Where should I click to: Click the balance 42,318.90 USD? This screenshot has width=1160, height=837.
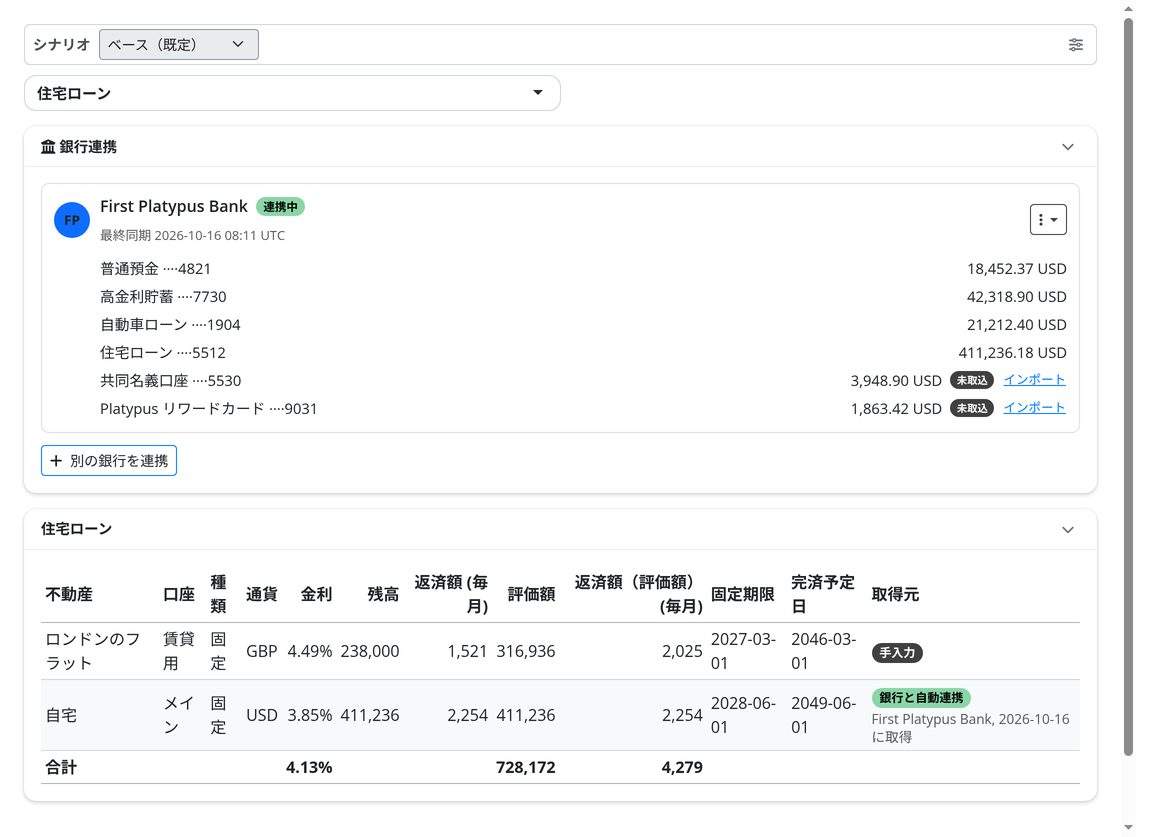click(x=1016, y=297)
